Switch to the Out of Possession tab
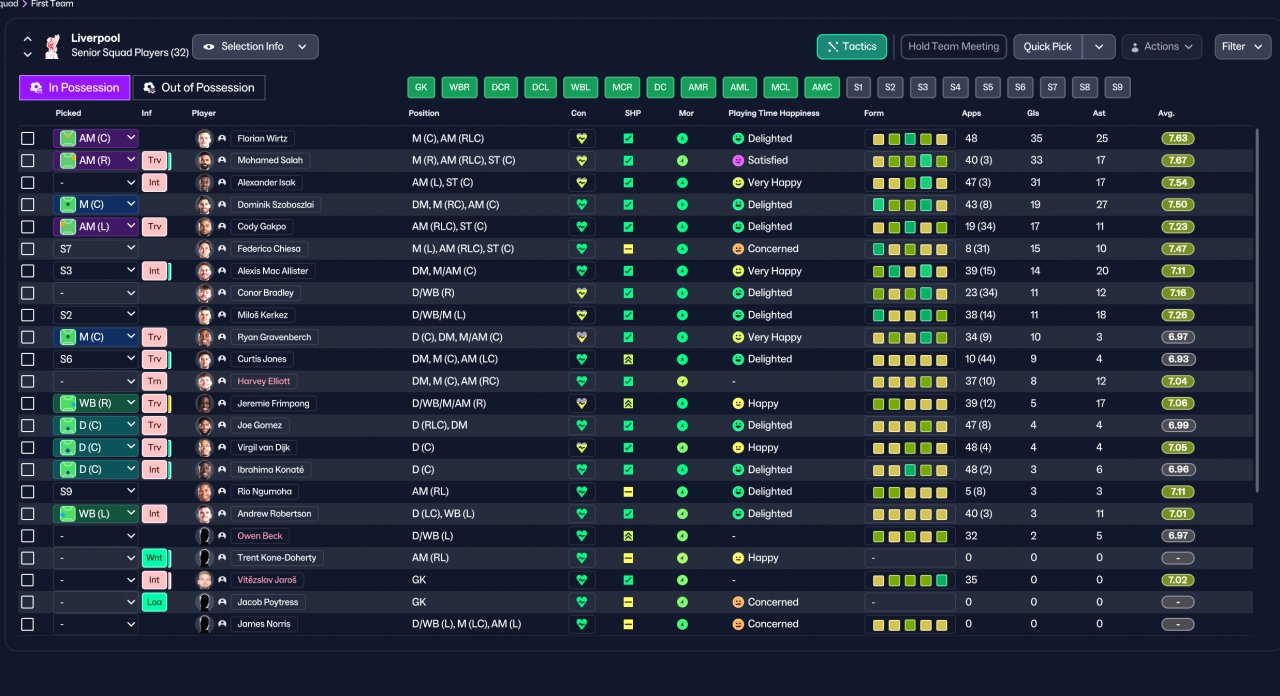Screen dimensions: 1280x696 pos(199,88)
